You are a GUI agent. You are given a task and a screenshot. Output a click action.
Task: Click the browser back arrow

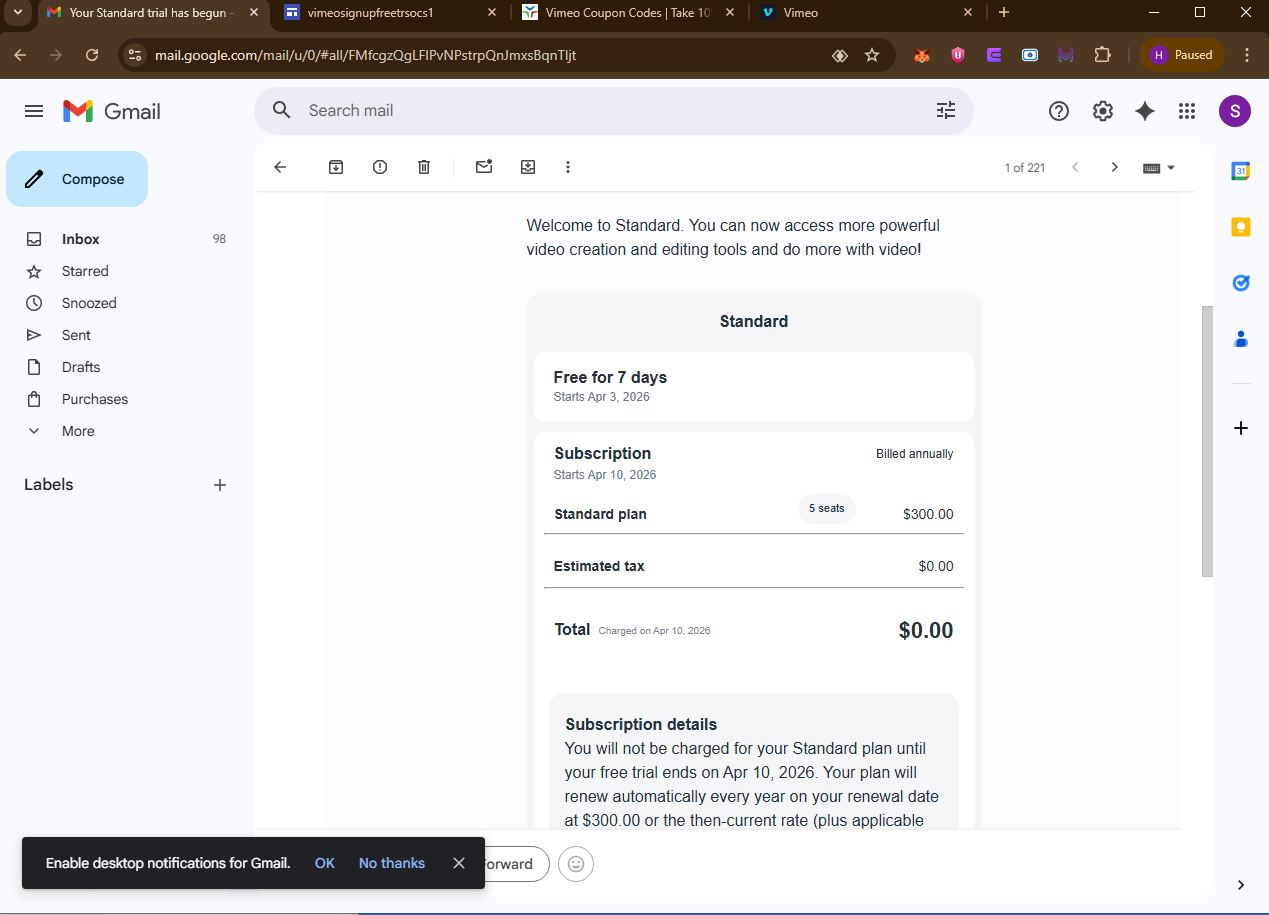click(x=20, y=55)
